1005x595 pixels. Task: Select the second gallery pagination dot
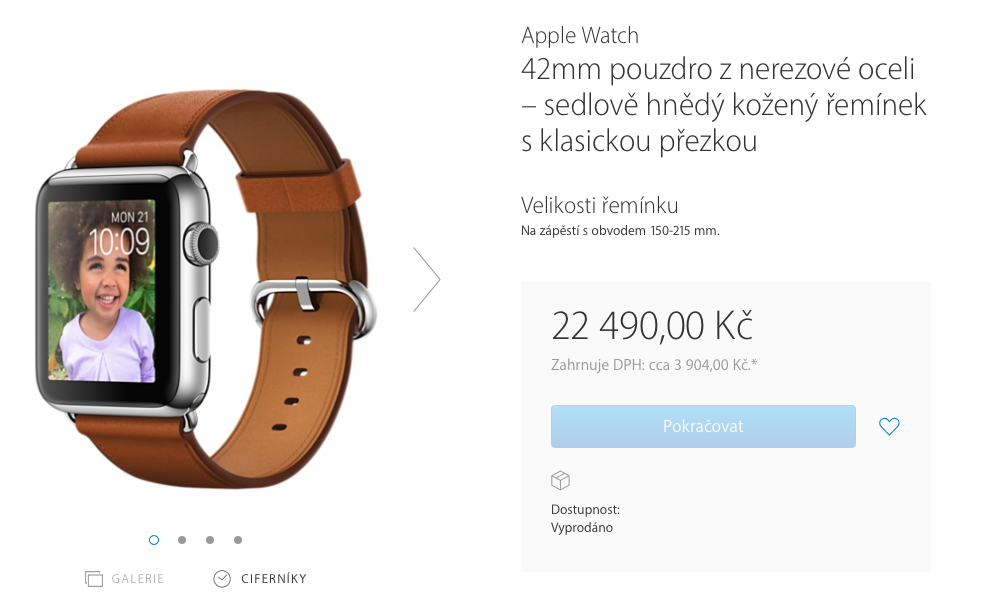pos(182,540)
